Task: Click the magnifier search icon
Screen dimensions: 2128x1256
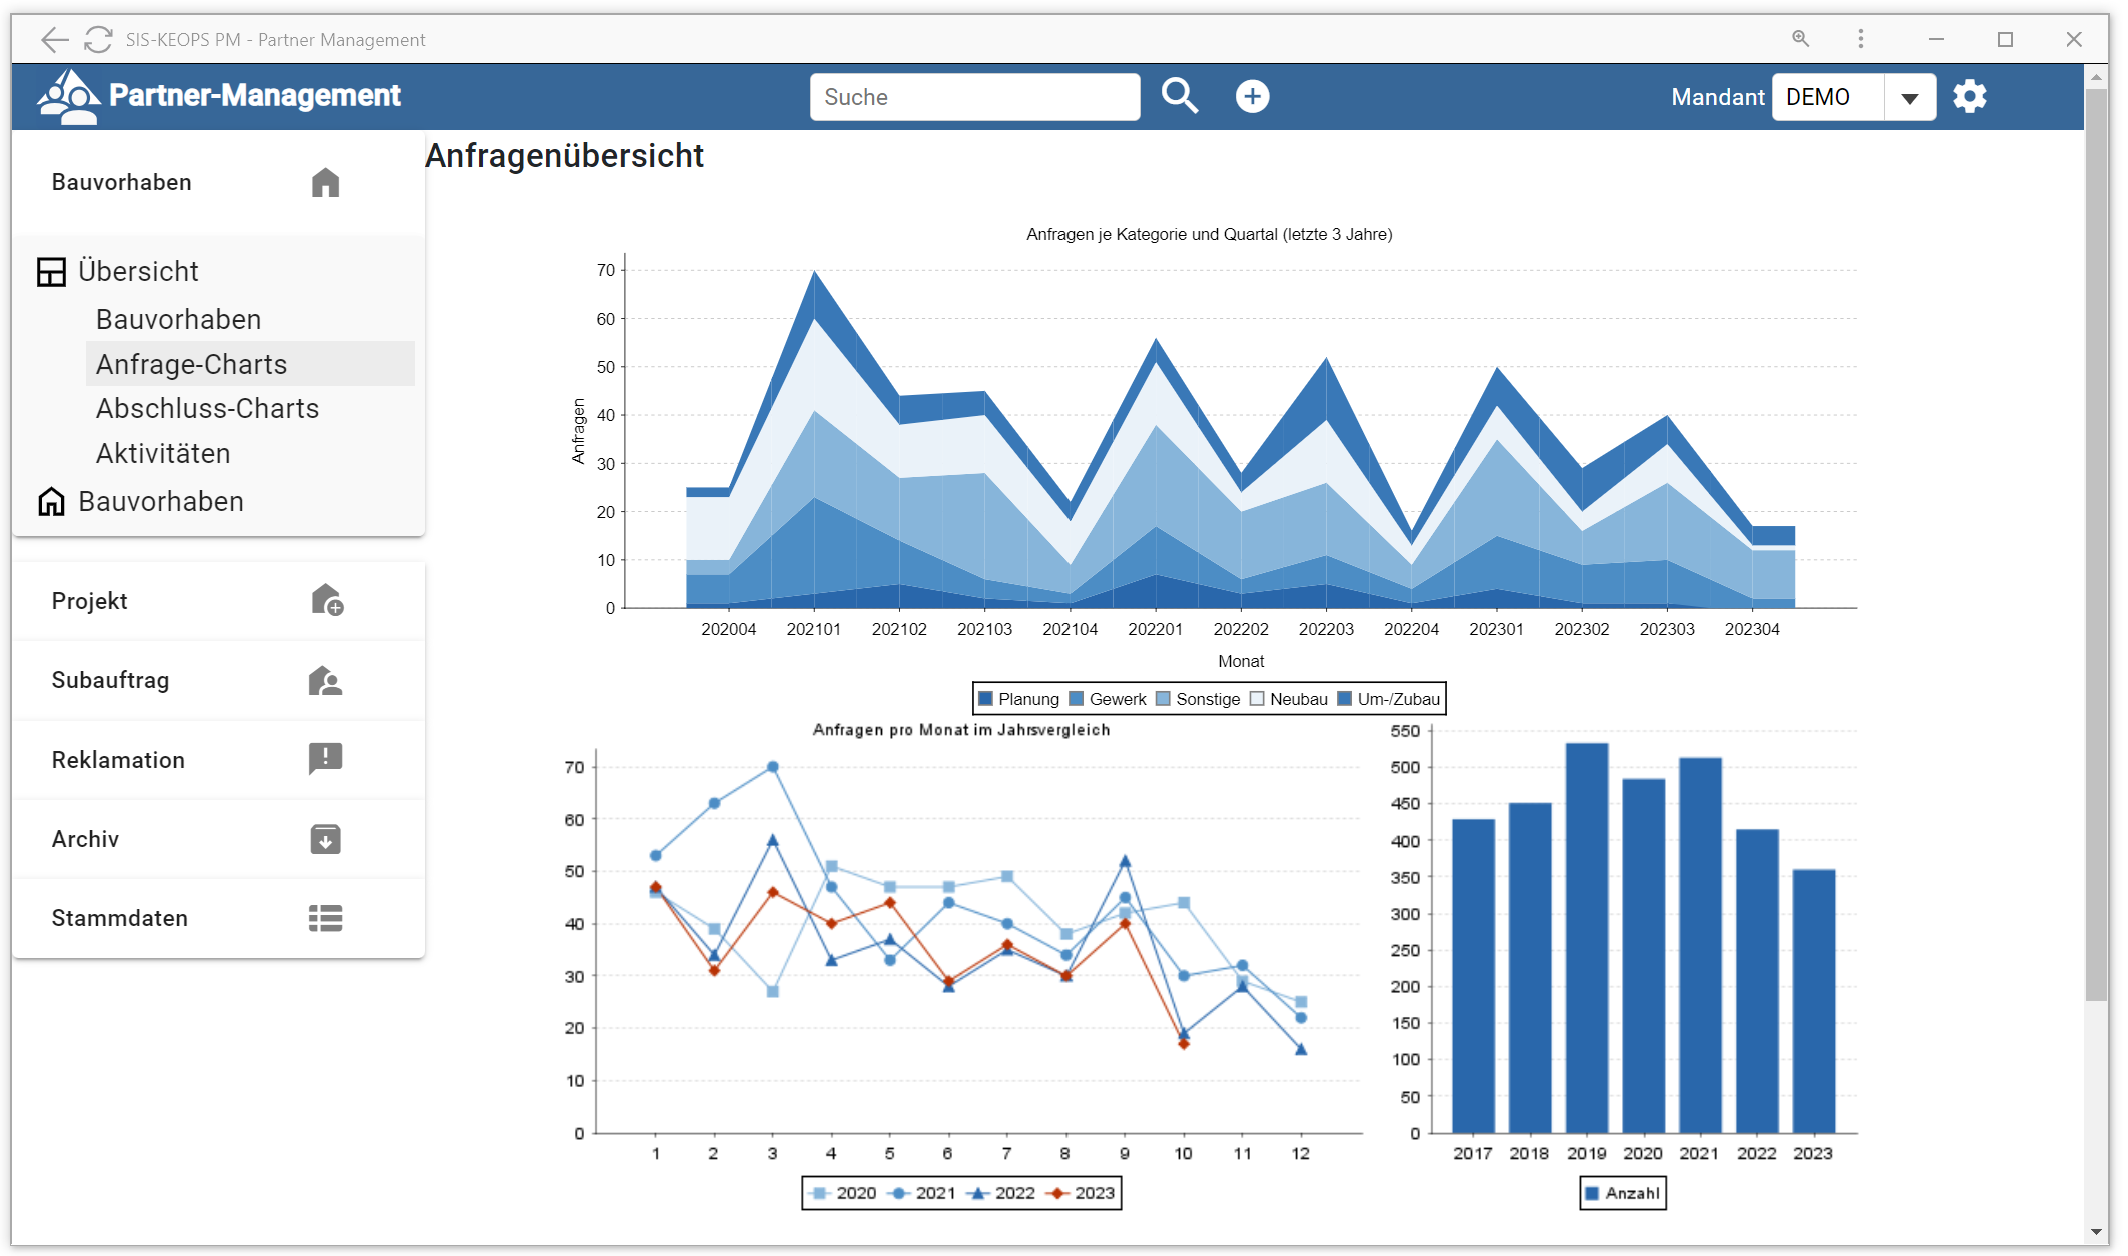Action: point(1179,96)
